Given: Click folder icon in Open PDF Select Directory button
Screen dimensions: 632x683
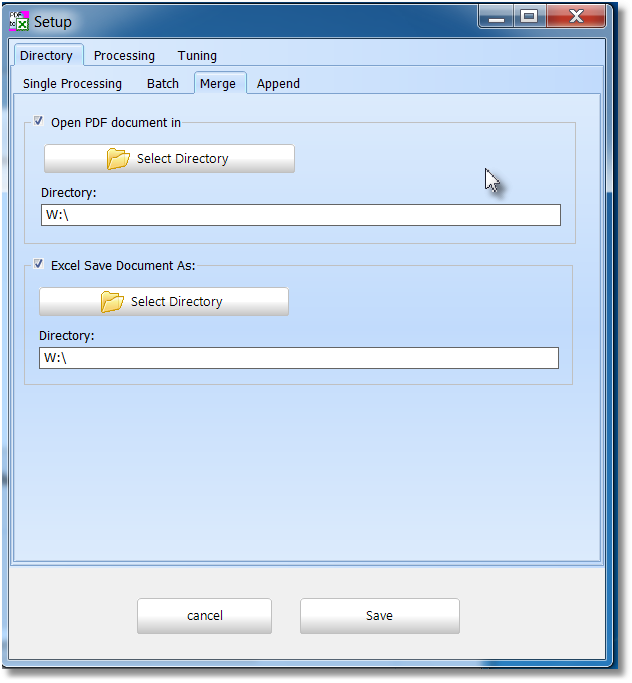Looking at the screenshot, I should pyautogui.click(x=118, y=159).
